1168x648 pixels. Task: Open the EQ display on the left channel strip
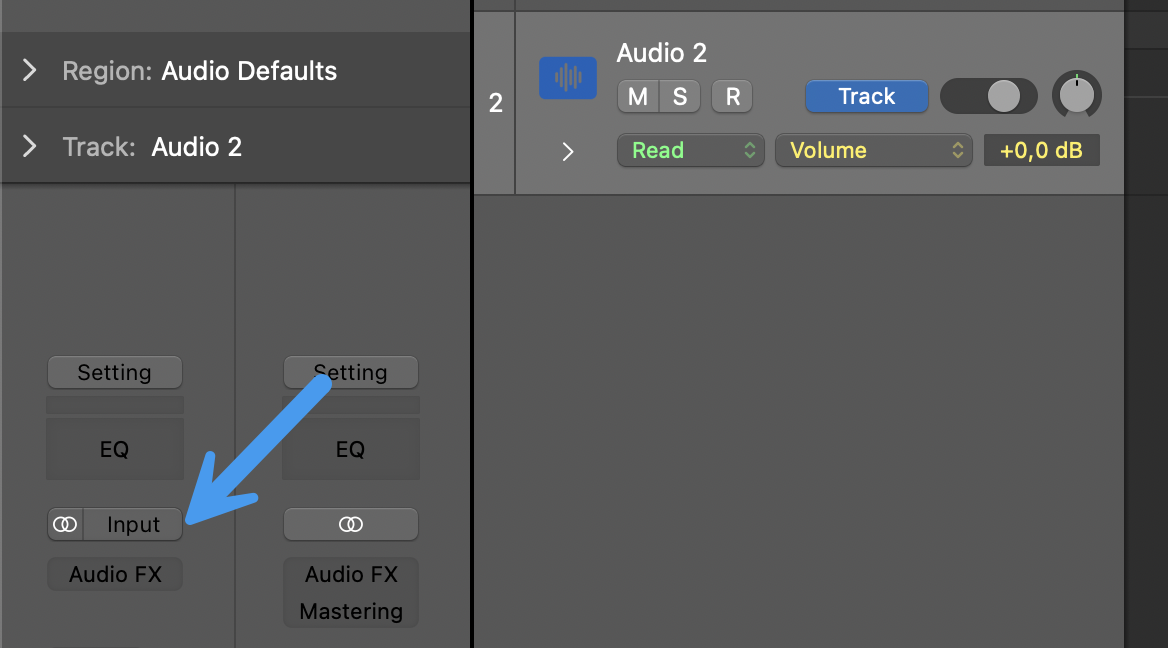(114, 449)
